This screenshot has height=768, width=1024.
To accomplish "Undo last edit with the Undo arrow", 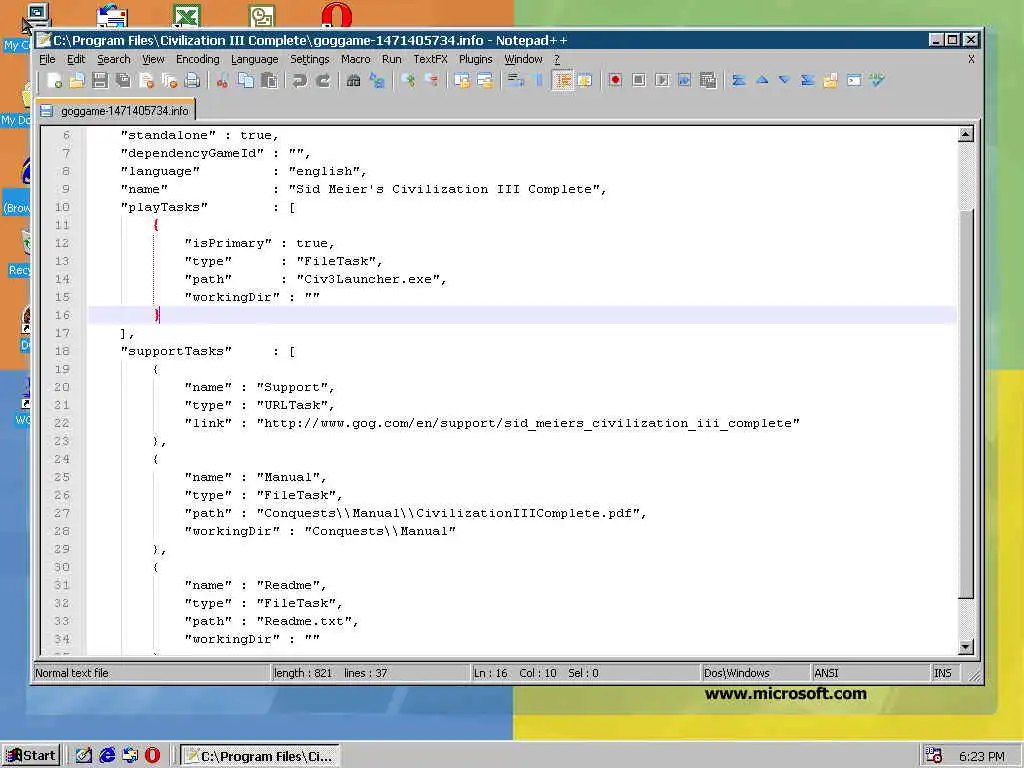I will tap(299, 80).
